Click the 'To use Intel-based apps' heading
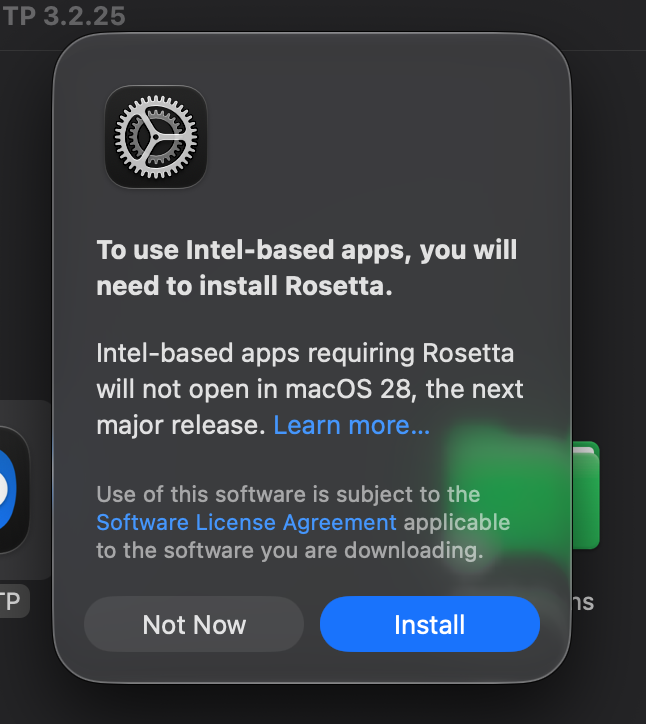This screenshot has height=724, width=646. click(307, 267)
